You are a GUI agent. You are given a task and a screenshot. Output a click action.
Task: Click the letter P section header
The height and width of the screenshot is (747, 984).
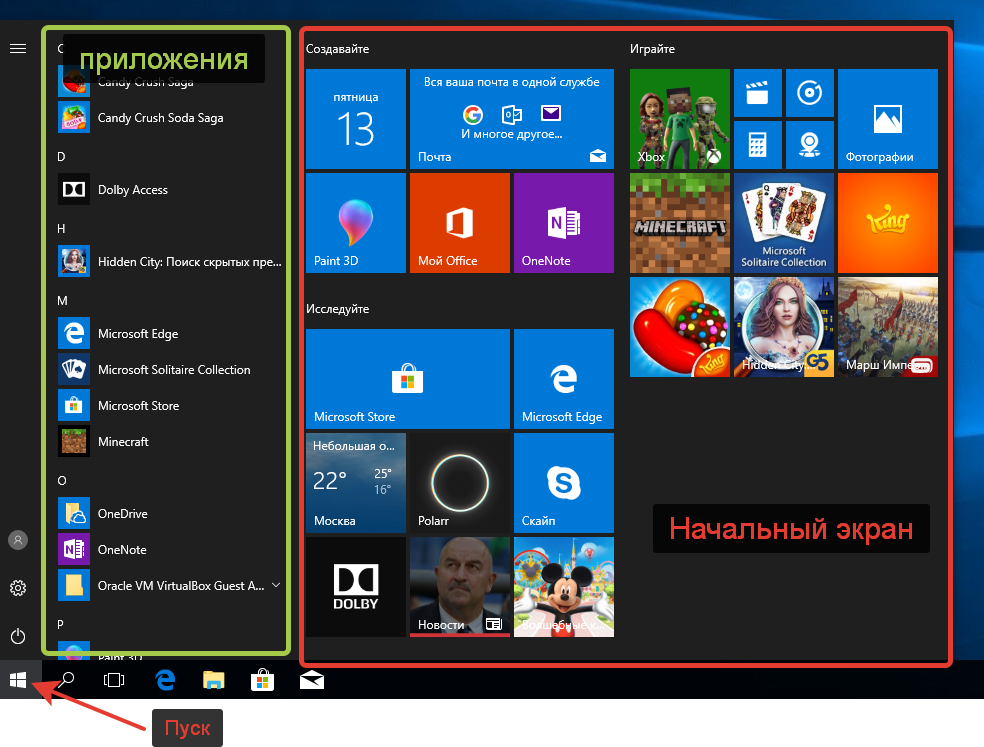point(60,625)
